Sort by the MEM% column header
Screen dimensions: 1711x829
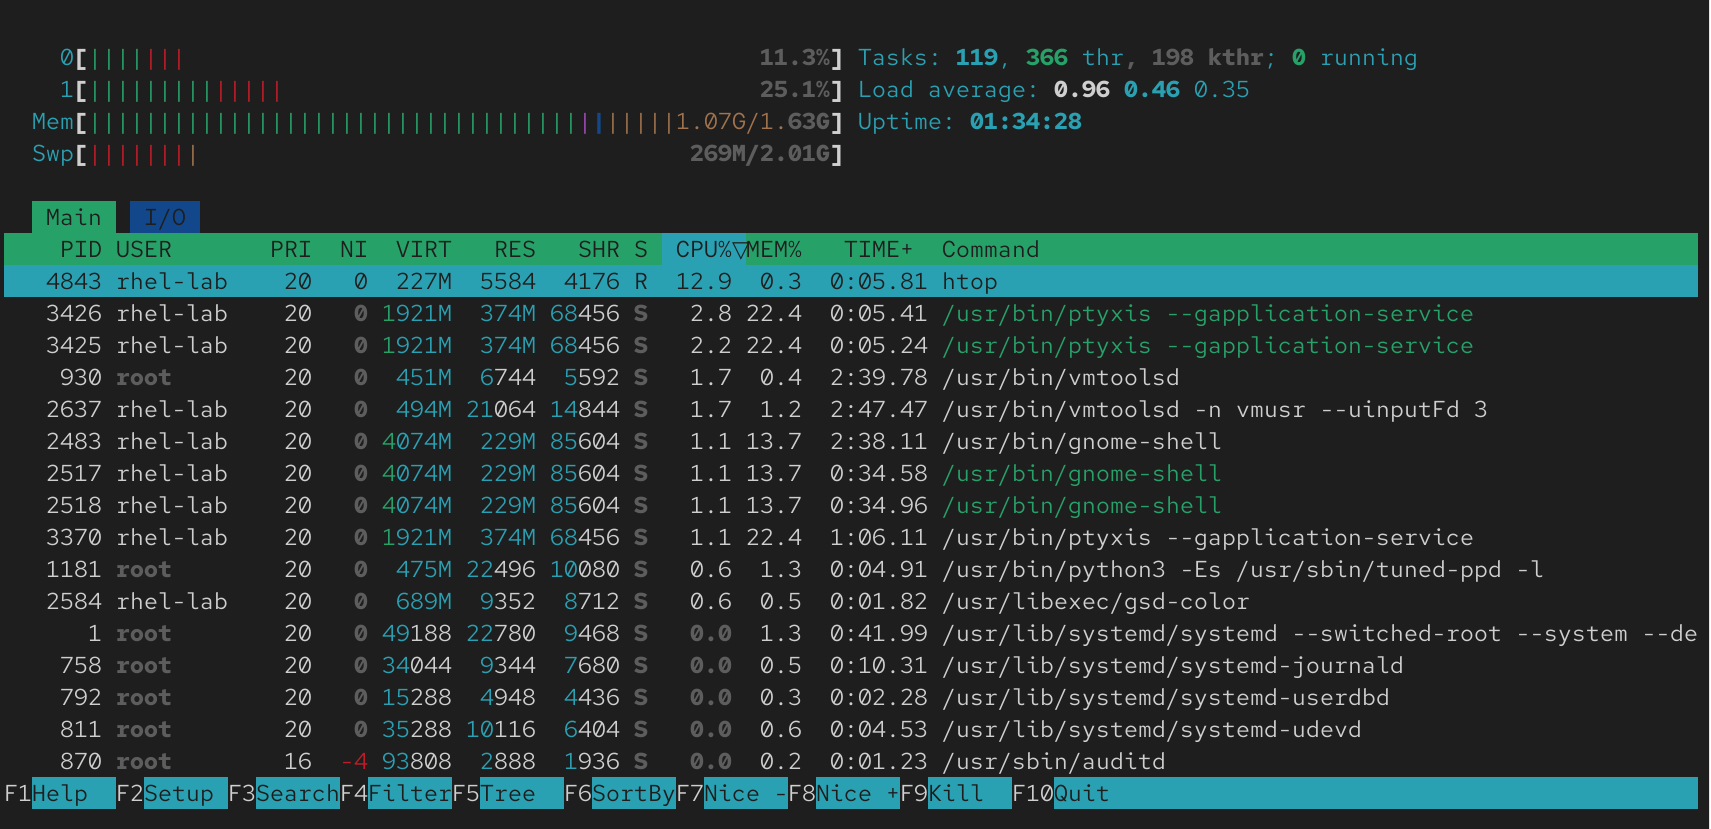point(774,249)
